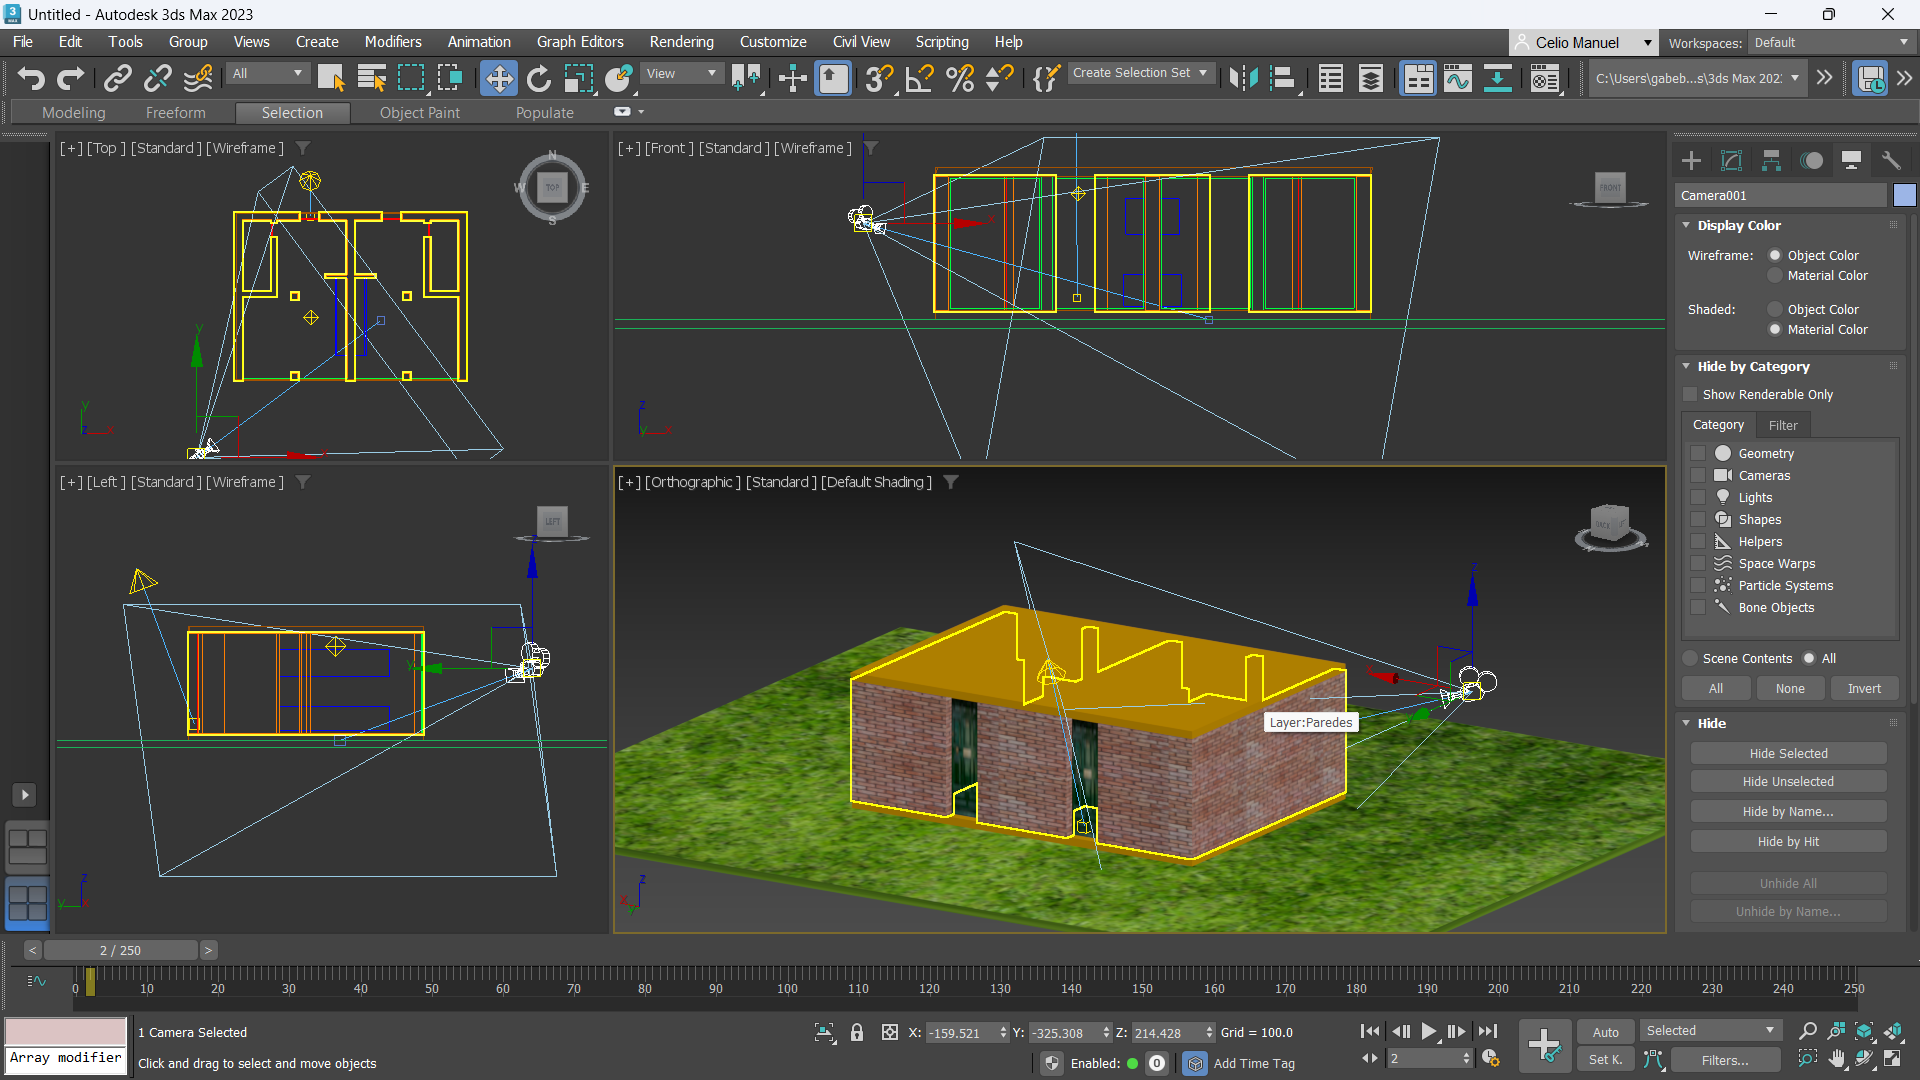Screen dimensions: 1920x1080
Task: Check the Cameras hide category box
Action: pos(1698,475)
